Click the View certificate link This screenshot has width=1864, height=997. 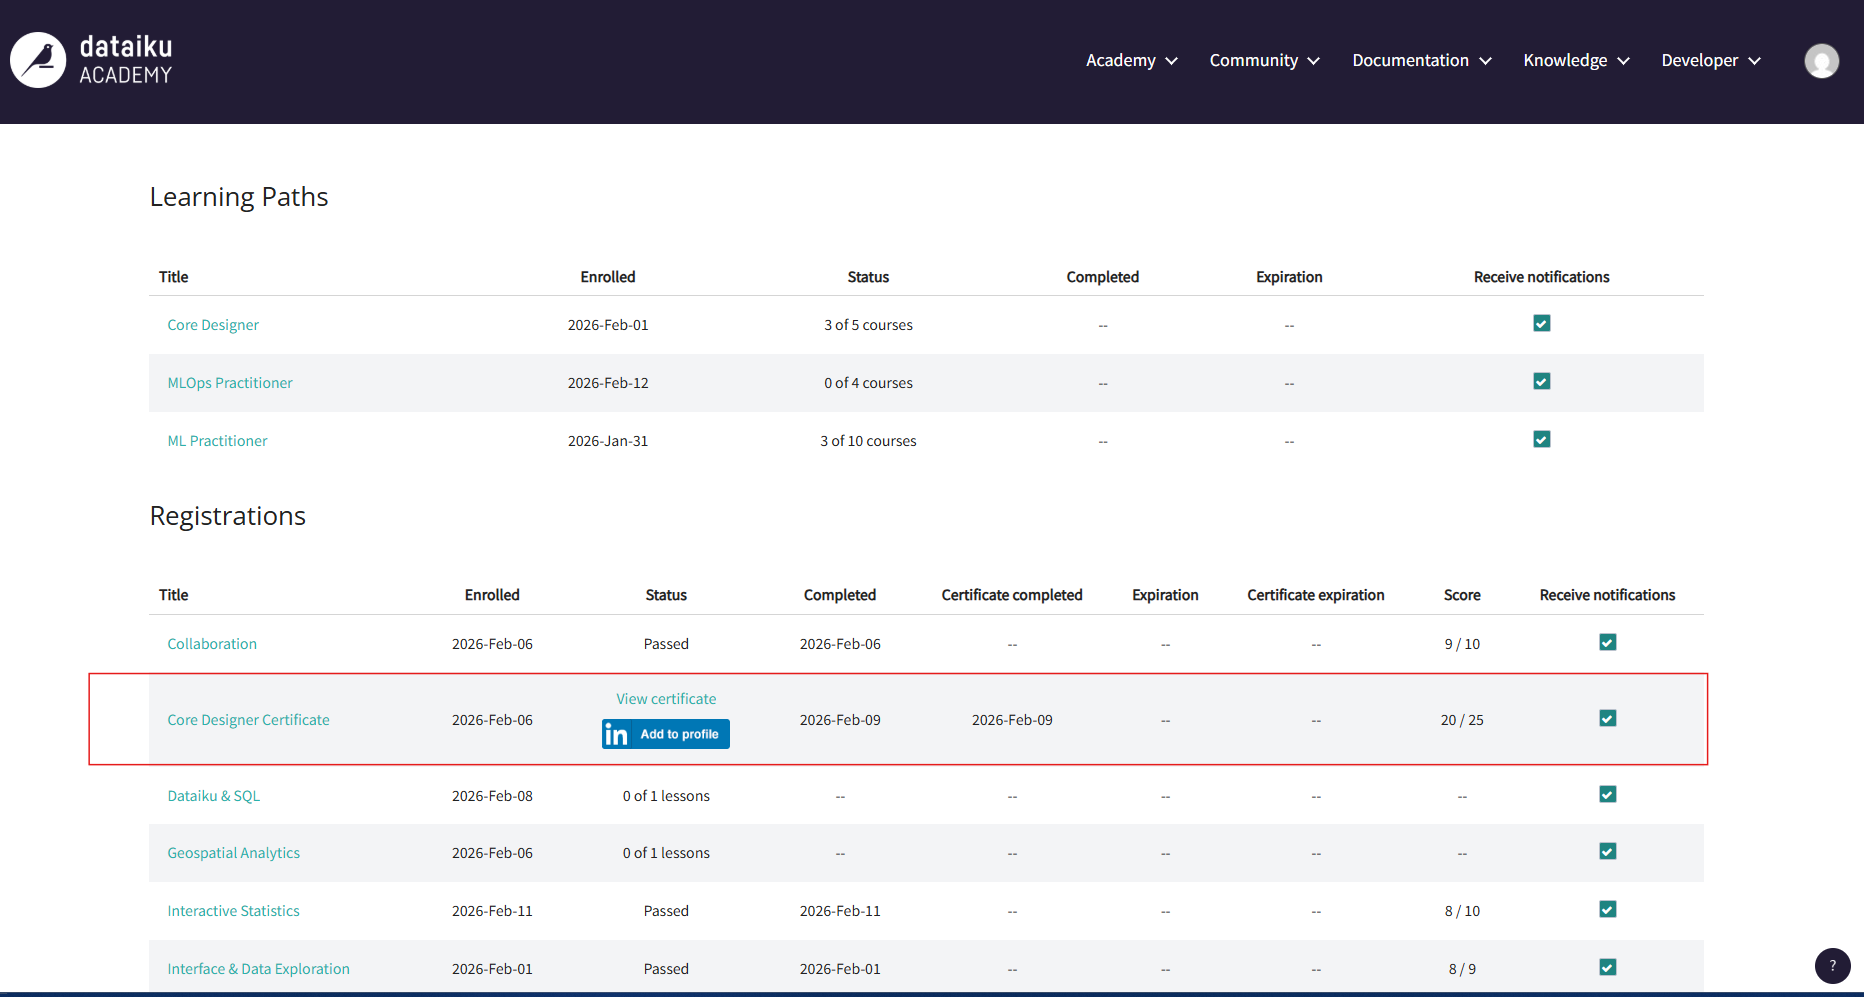point(666,699)
